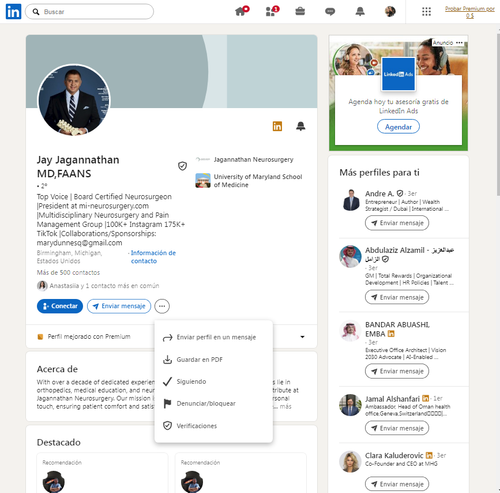500x493 pixels.
Task: Send message to Clara Kaluderovic
Action: 397,484
